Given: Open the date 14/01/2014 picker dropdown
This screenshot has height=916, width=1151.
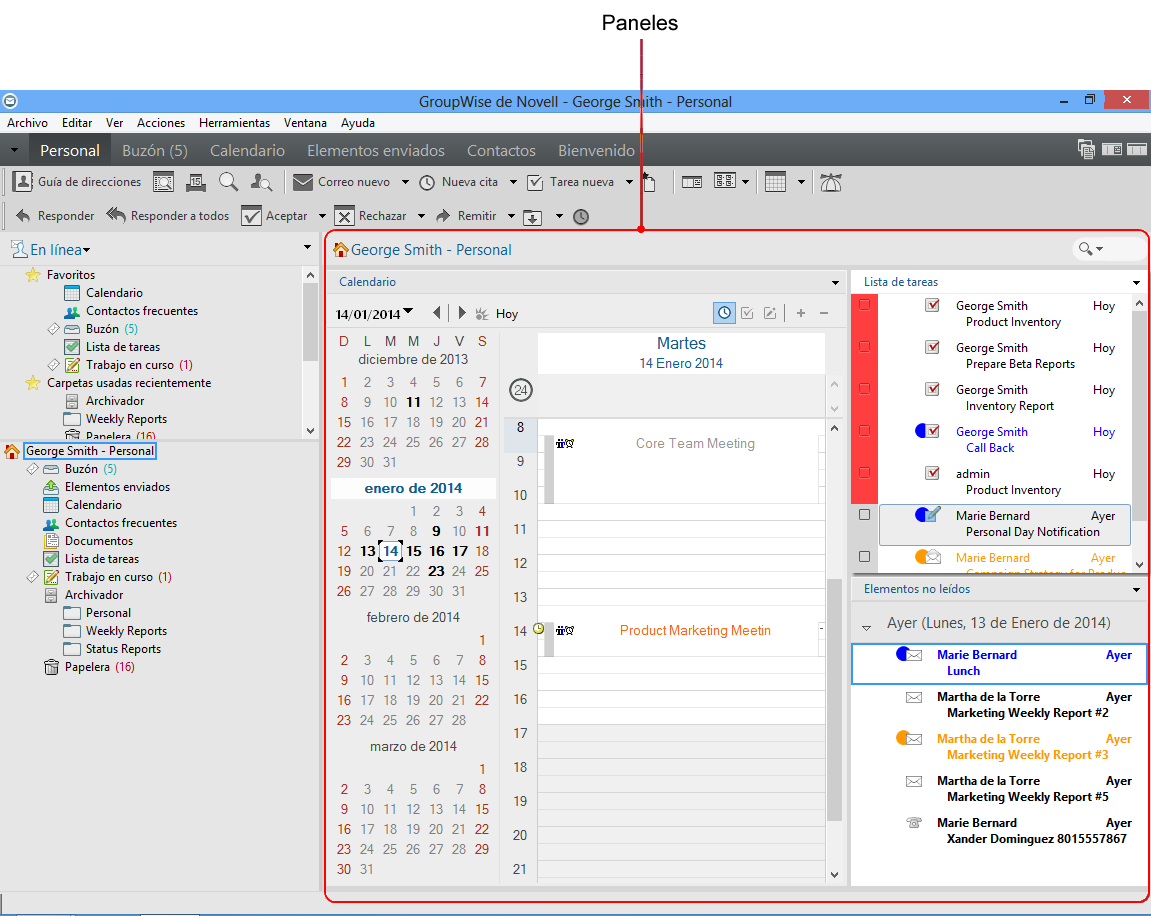Looking at the screenshot, I should (x=408, y=311).
